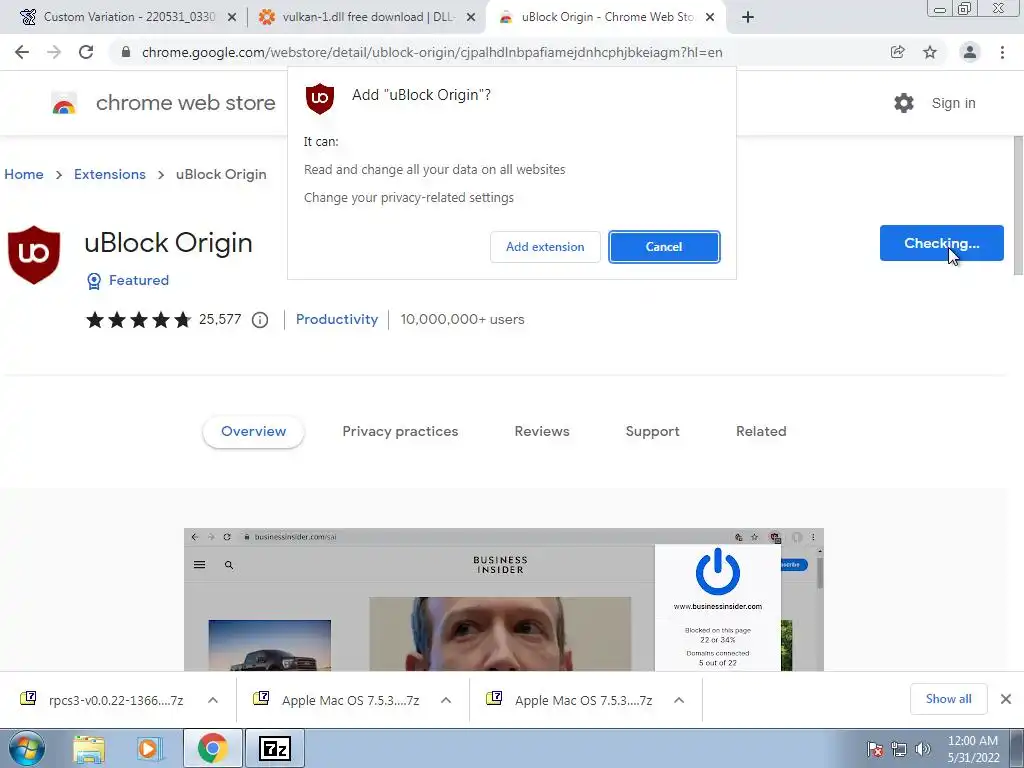Go back using browser back arrow

pyautogui.click(x=22, y=52)
